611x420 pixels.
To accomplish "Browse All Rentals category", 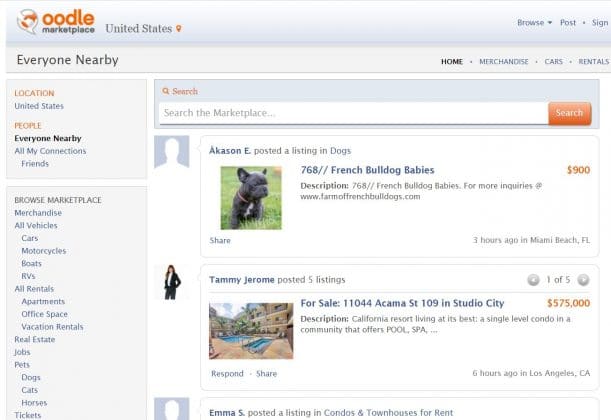I will [34, 289].
